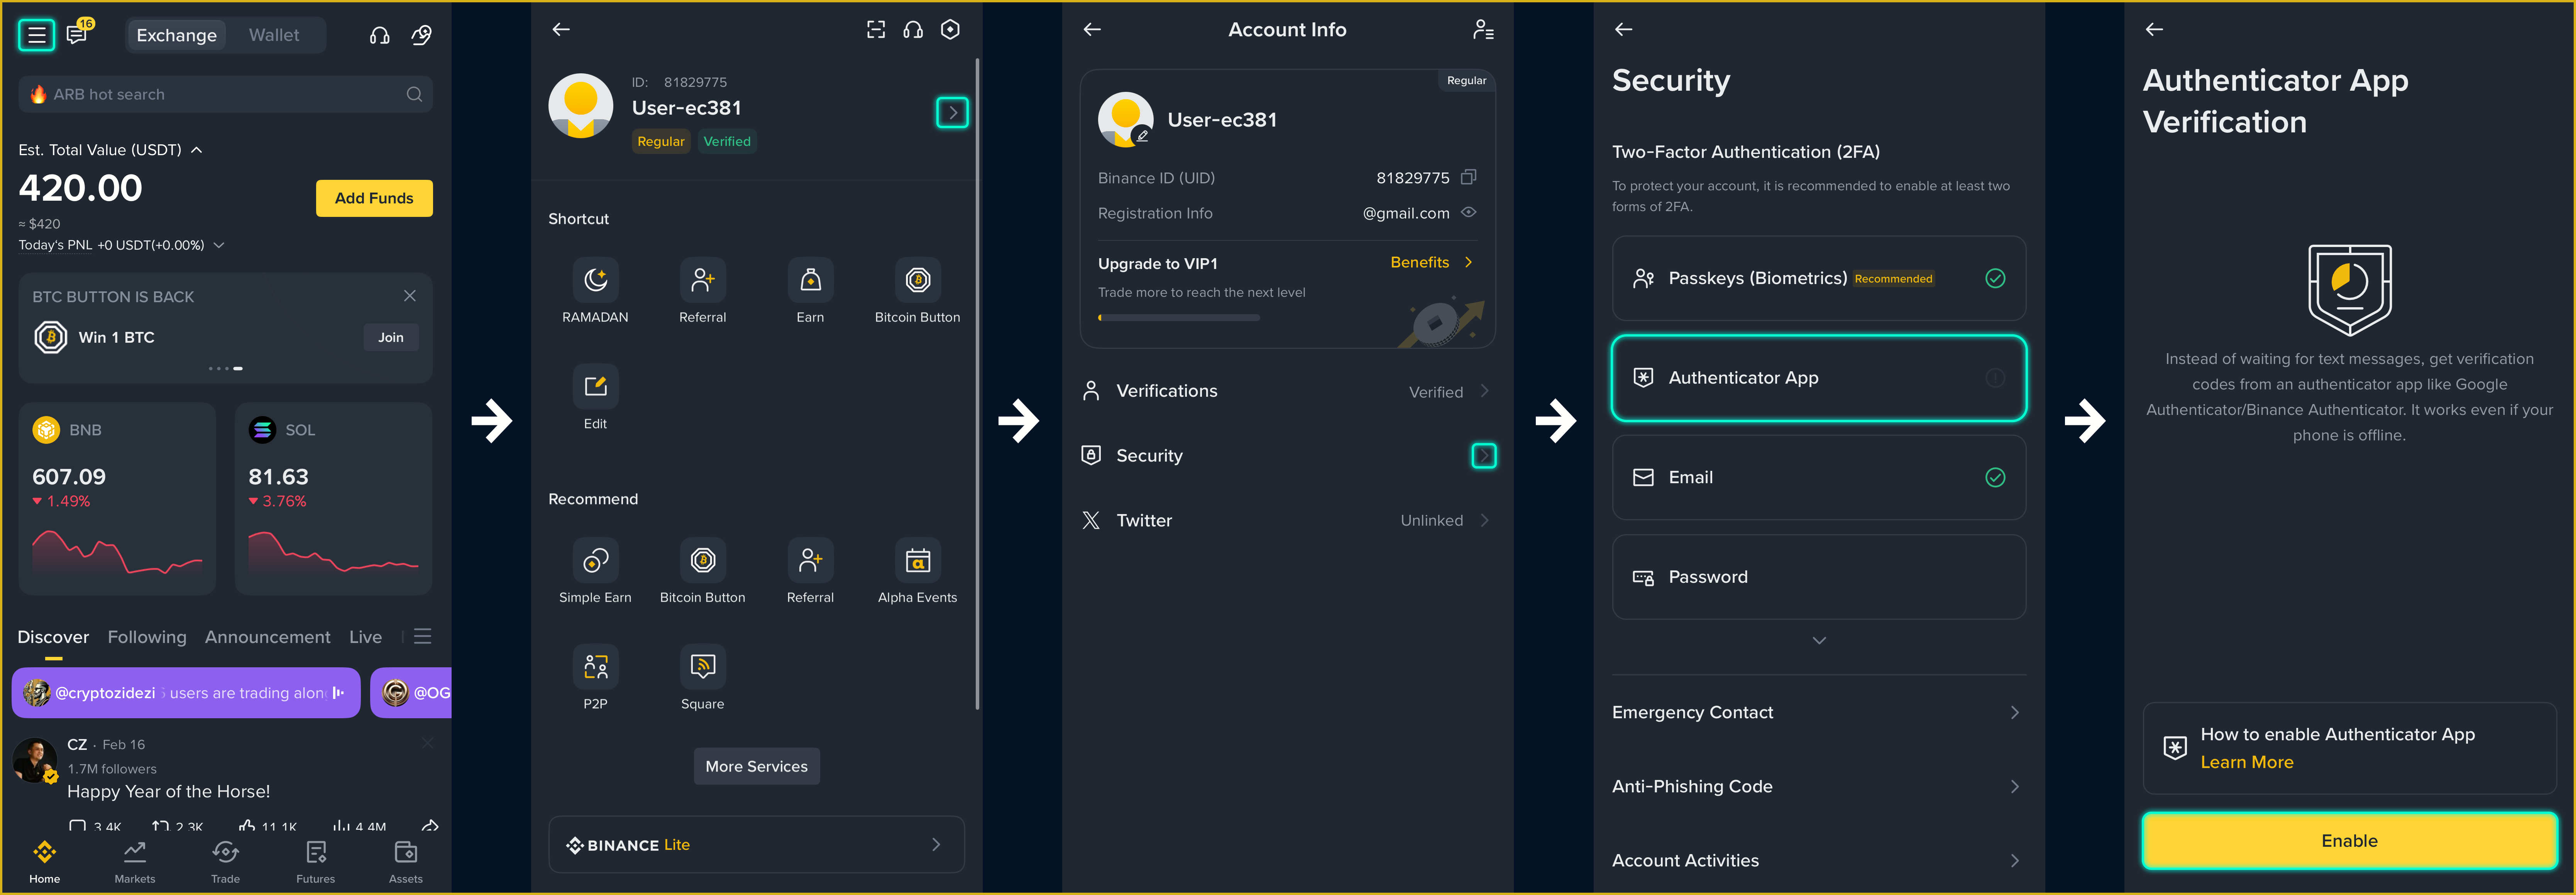Go back from the Security screen
Screen dimensions: 2576x895
pos(1624,30)
